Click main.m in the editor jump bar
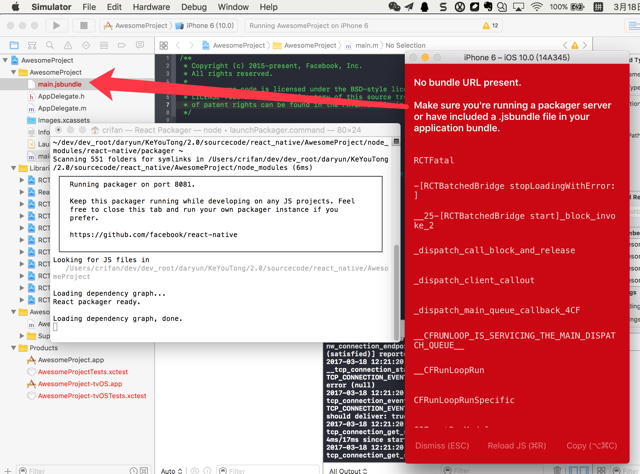Screen dimensions: 640x474 click(x=367, y=45)
